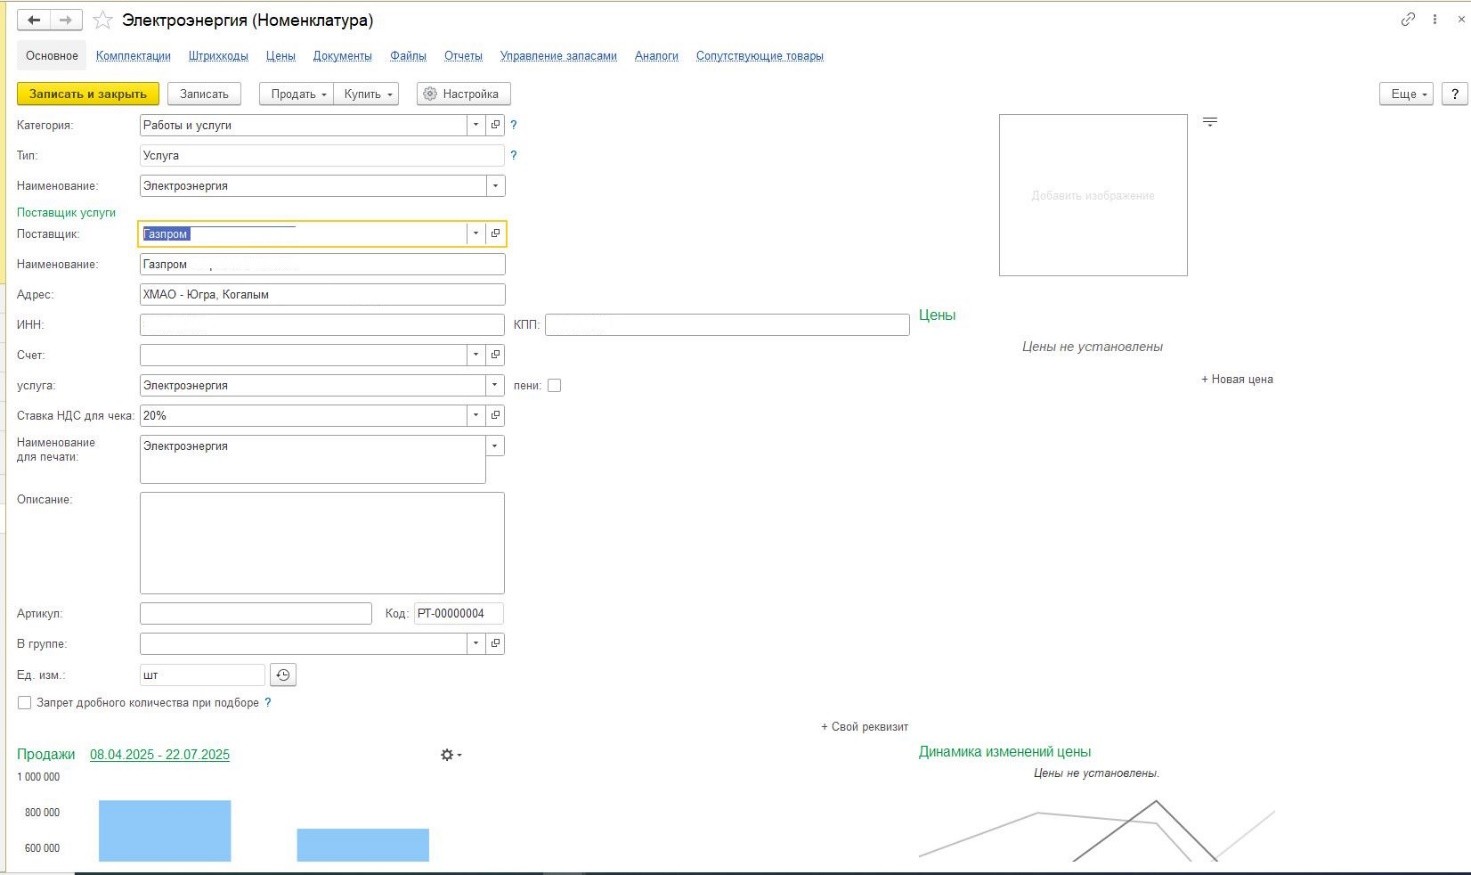Click the sales period date range link
Image resolution: width=1471 pixels, height=875 pixels.
[x=160, y=755]
